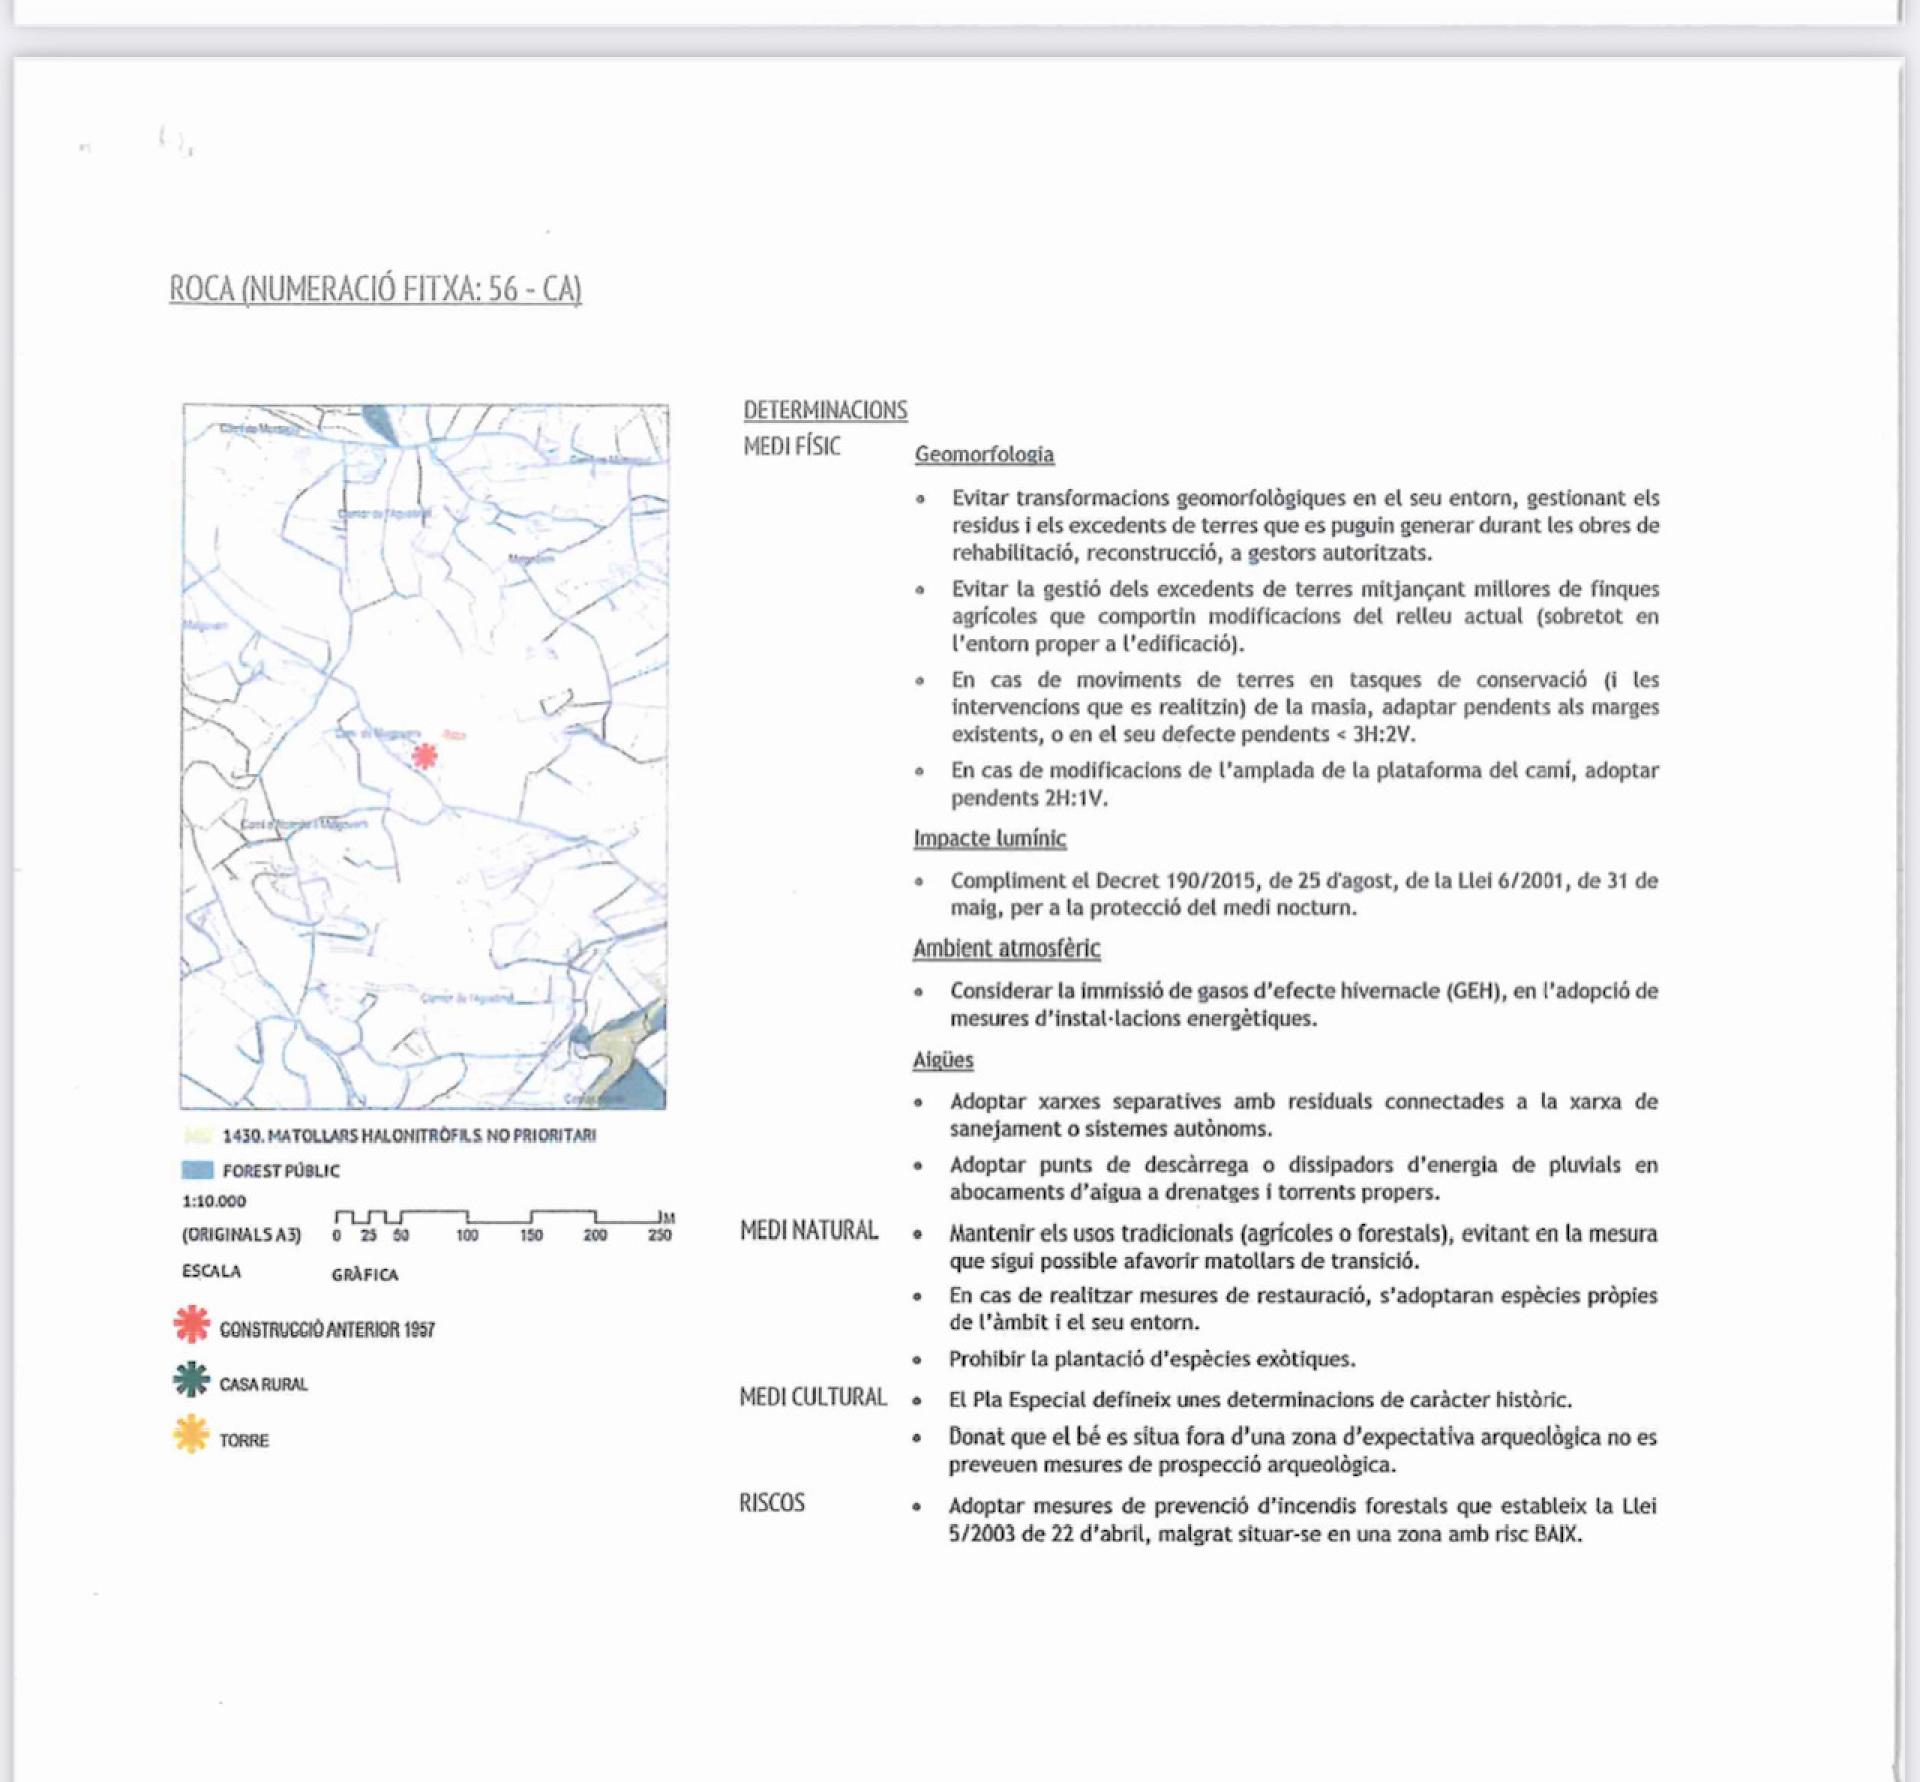Click the red asterisk marker on map
This screenshot has width=1920, height=1782.
tap(424, 756)
